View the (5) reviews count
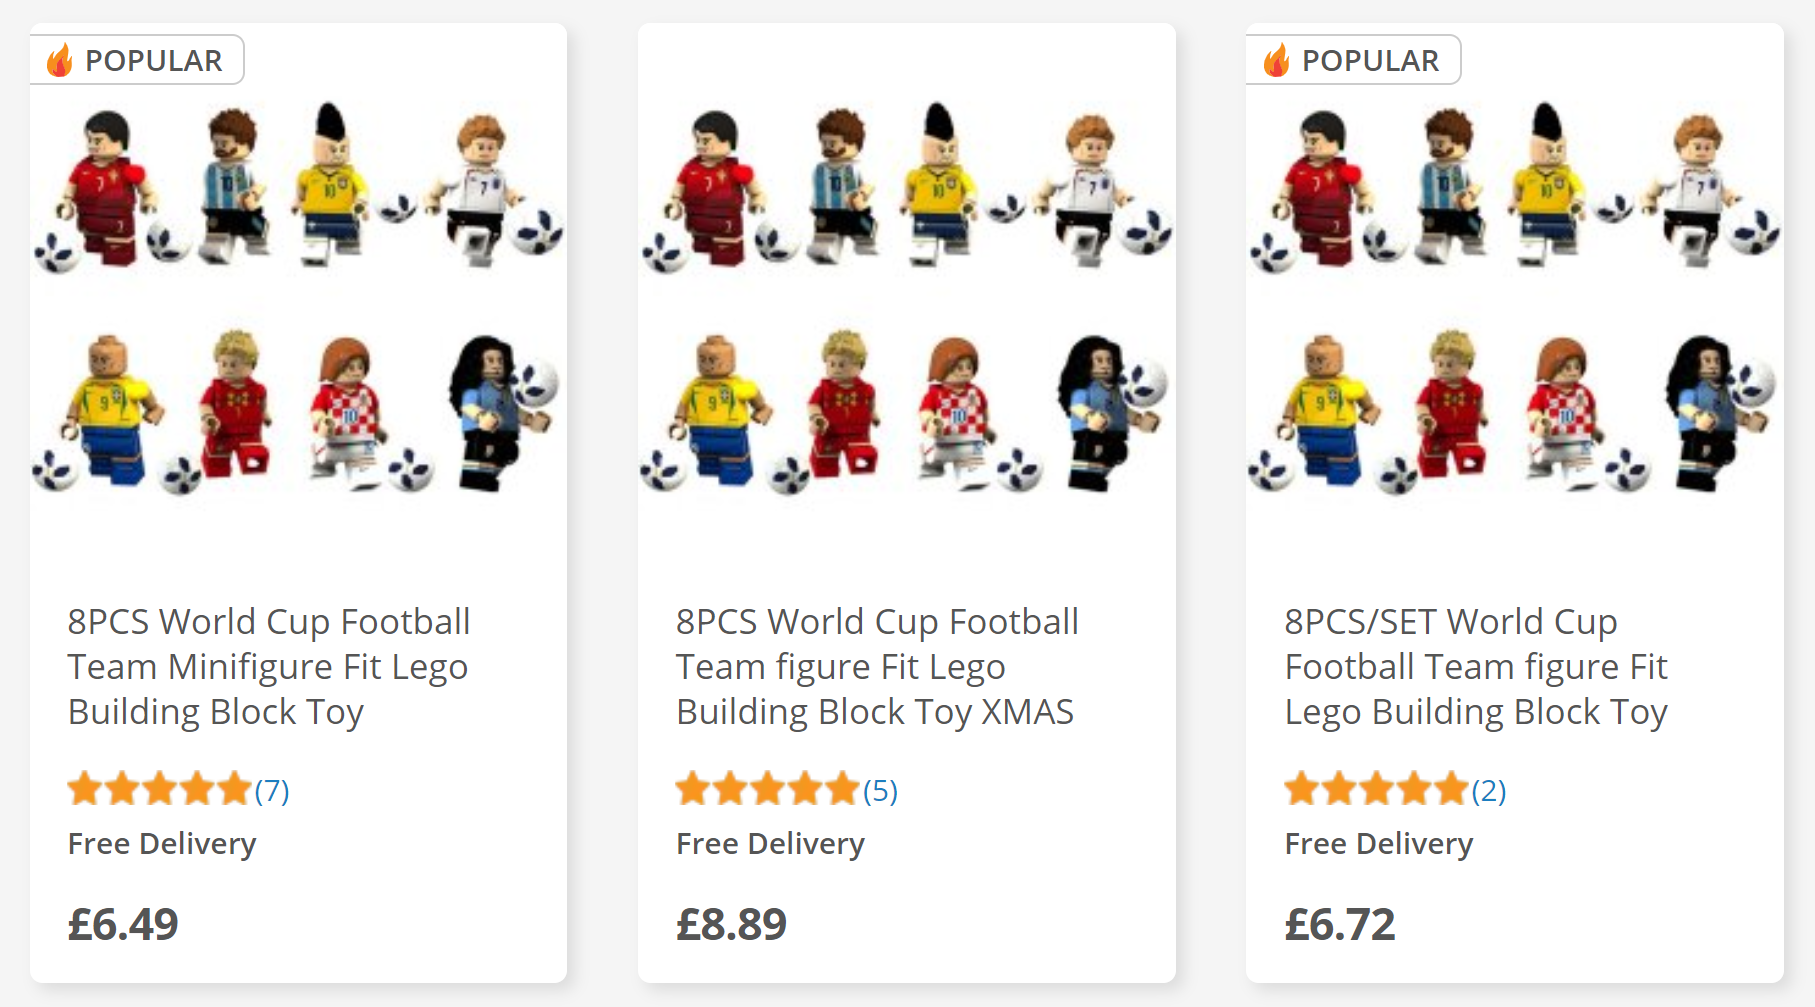Screen dimensions: 1815x1007 [x=880, y=791]
